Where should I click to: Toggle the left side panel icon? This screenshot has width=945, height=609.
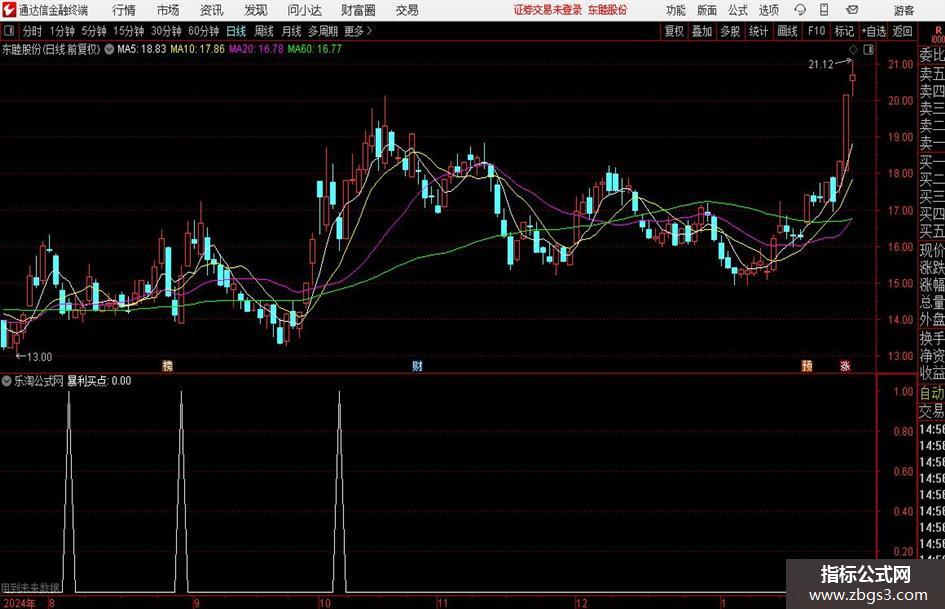(x=9, y=31)
